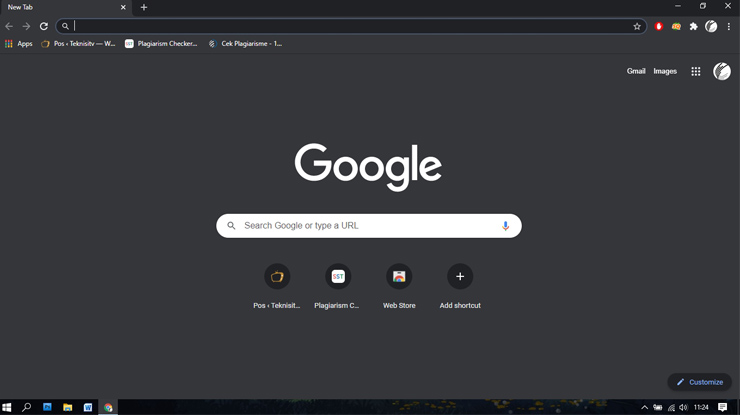This screenshot has width=740, height=415.
Task: Open the Pos ‹ Teknisitv bookmark
Action: click(78, 43)
